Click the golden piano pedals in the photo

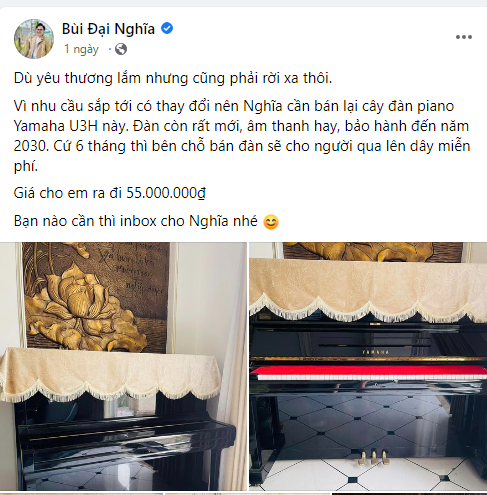pyautogui.click(x=374, y=457)
